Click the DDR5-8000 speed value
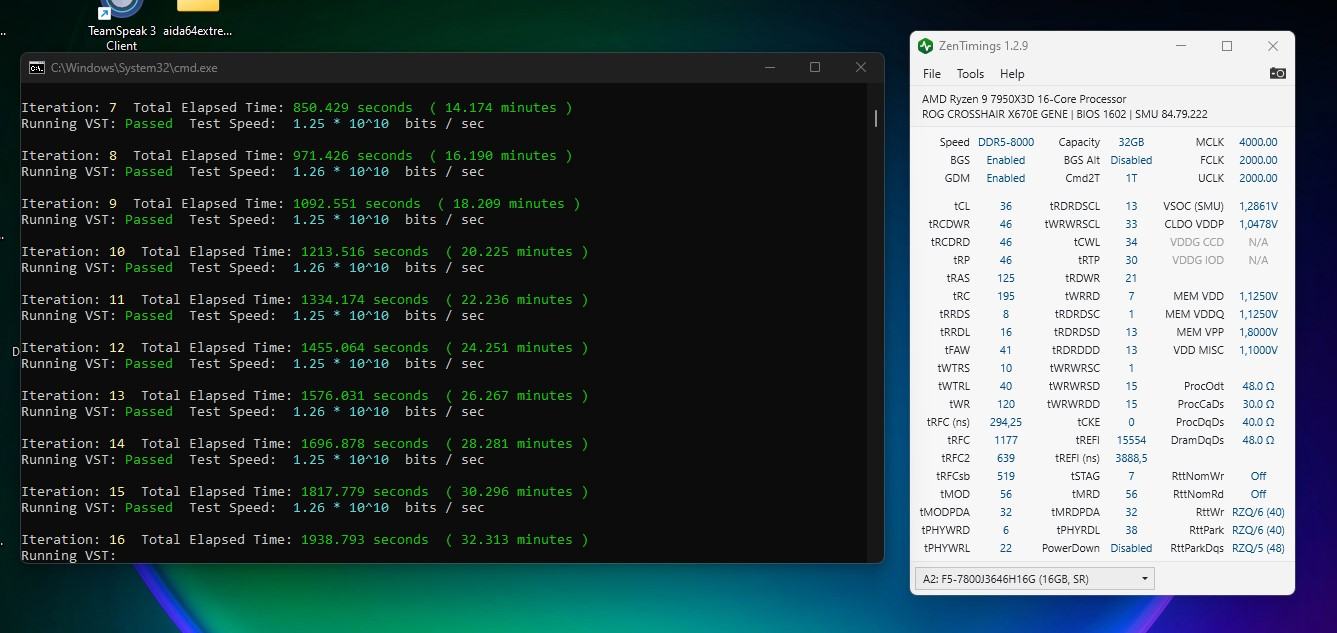 pos(1006,142)
